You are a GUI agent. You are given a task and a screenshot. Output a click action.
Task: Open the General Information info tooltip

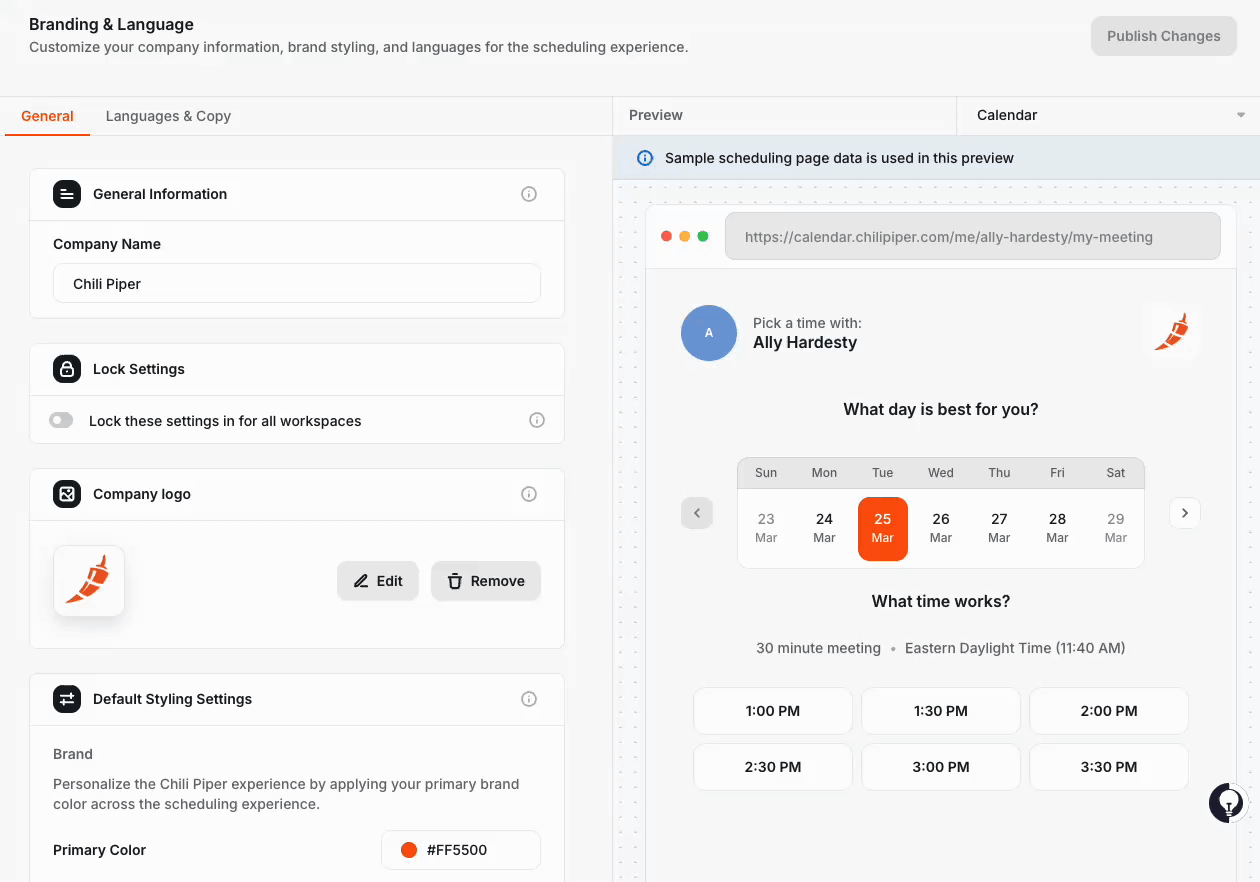pos(529,194)
